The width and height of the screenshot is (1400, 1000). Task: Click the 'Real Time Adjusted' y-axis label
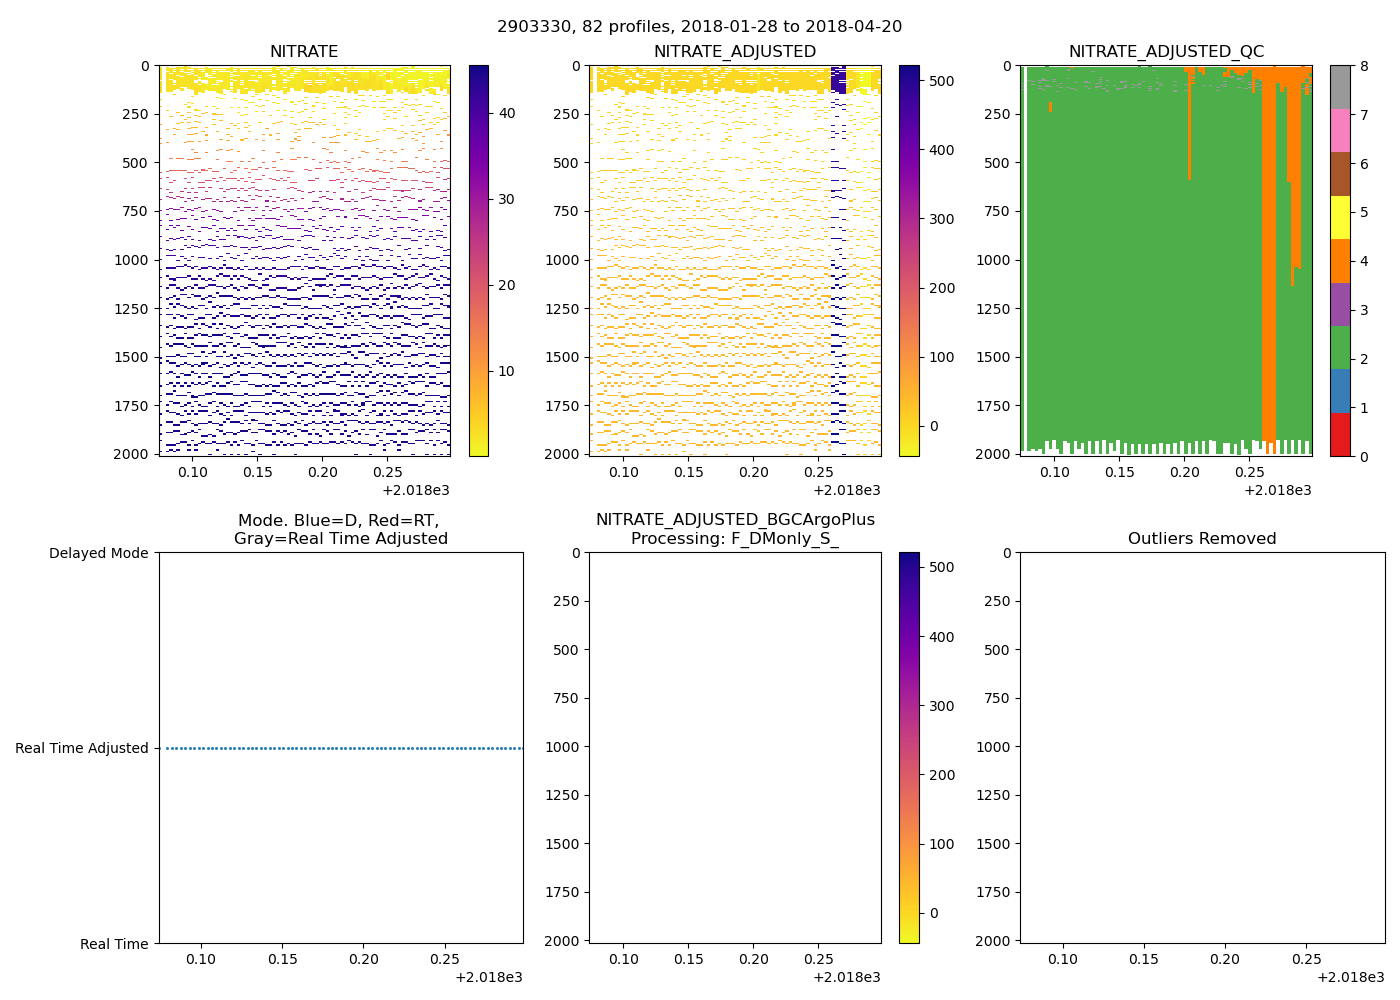coord(82,748)
